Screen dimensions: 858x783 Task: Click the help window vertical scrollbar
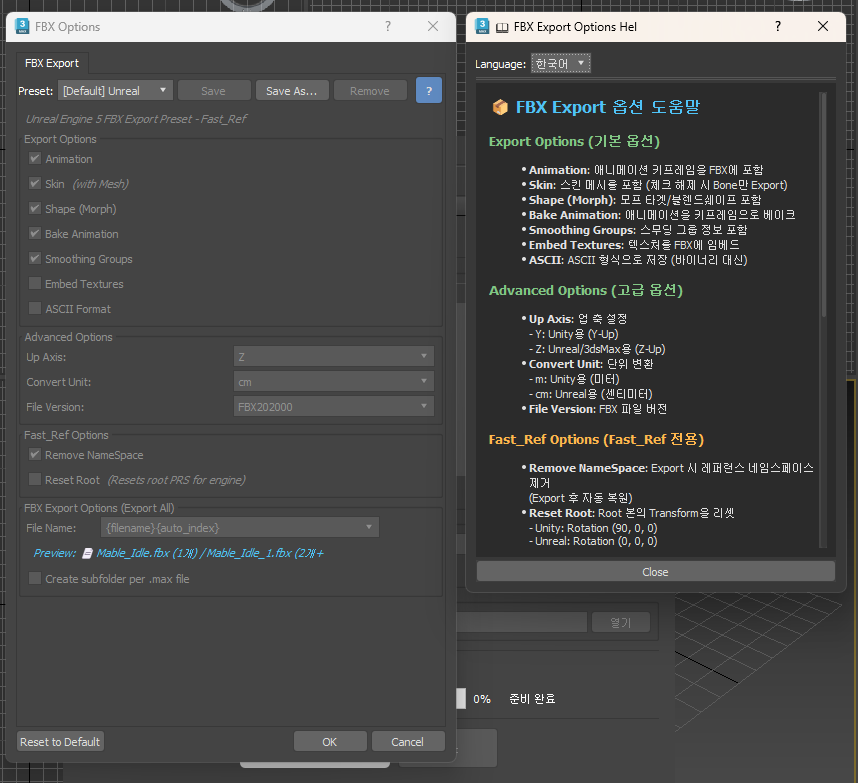point(823,200)
